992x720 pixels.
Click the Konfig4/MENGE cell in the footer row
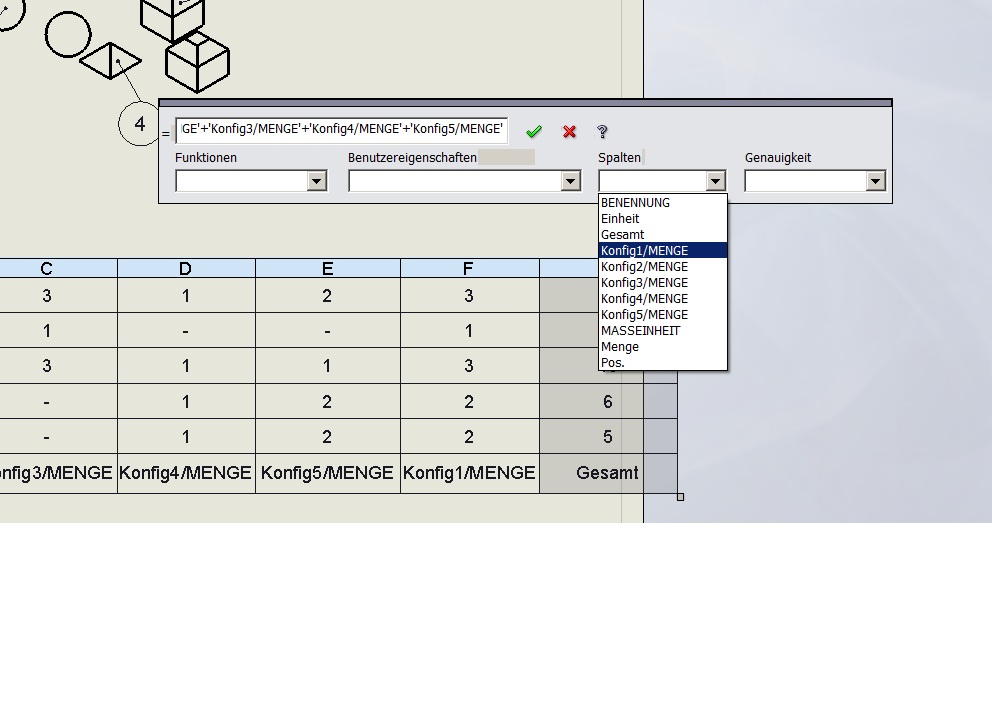point(186,473)
